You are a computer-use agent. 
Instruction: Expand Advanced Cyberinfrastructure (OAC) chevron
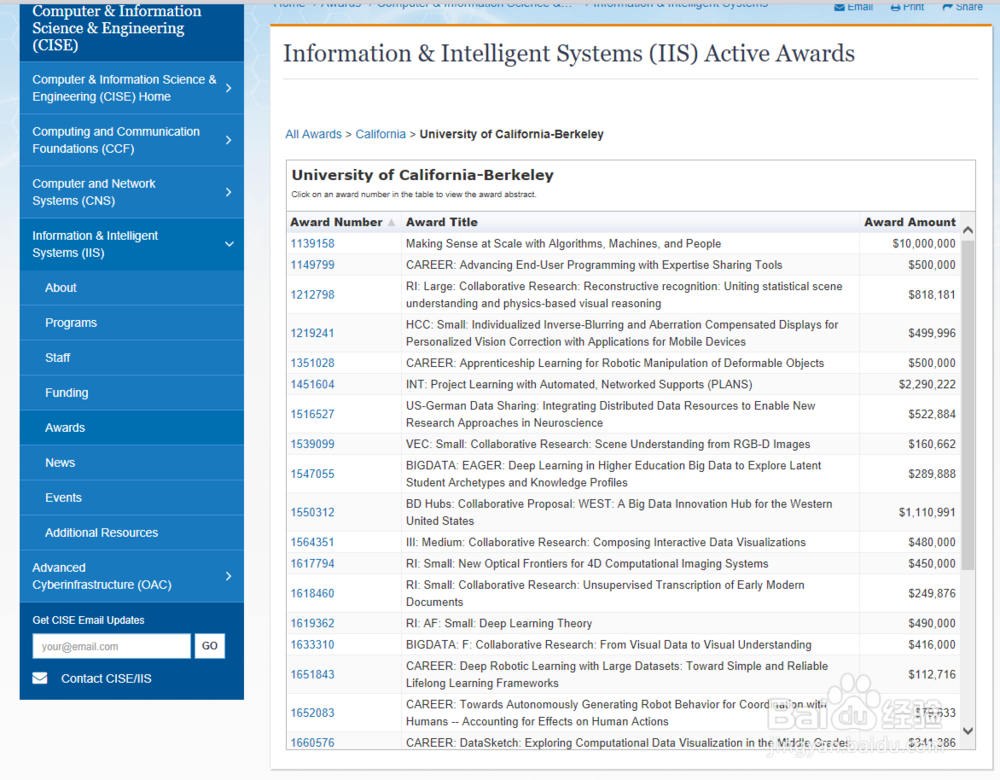(229, 576)
